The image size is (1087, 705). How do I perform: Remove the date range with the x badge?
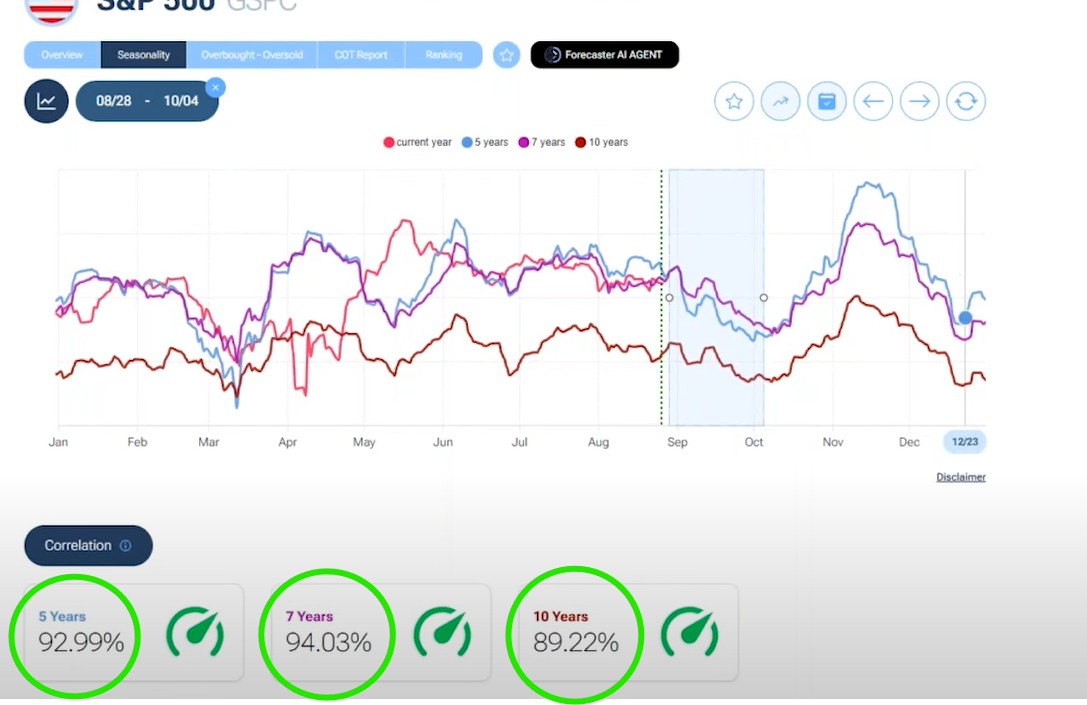pos(216,87)
